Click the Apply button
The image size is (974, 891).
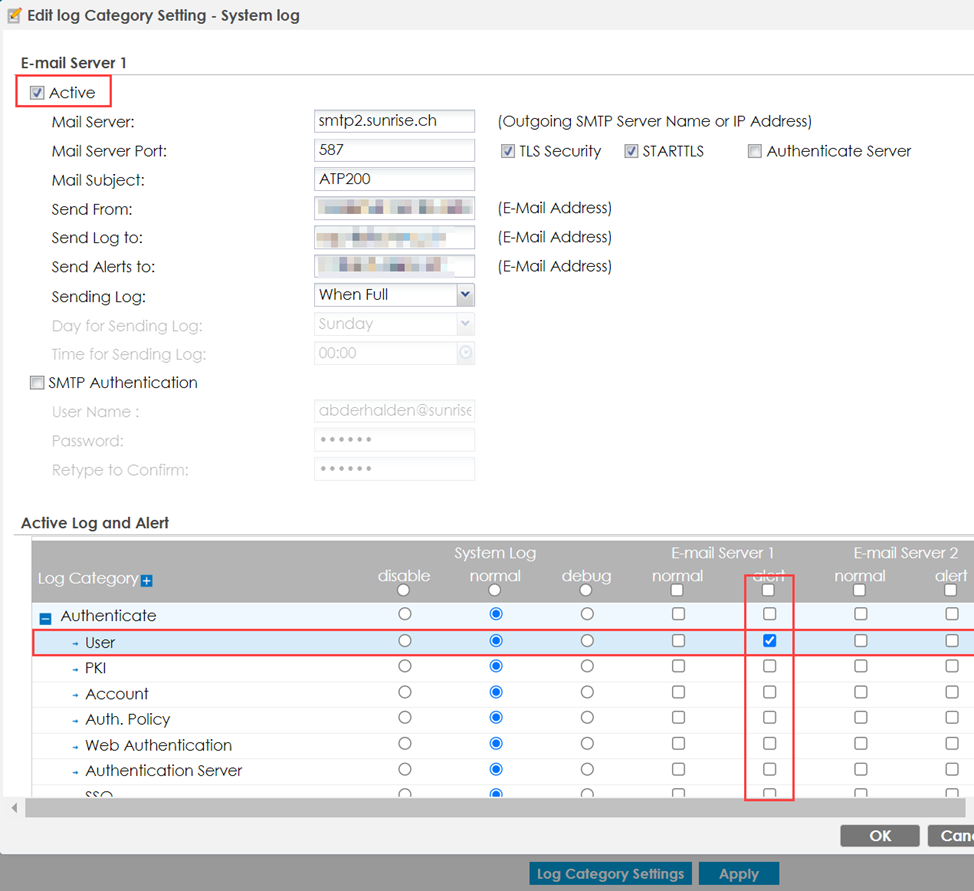click(x=738, y=874)
